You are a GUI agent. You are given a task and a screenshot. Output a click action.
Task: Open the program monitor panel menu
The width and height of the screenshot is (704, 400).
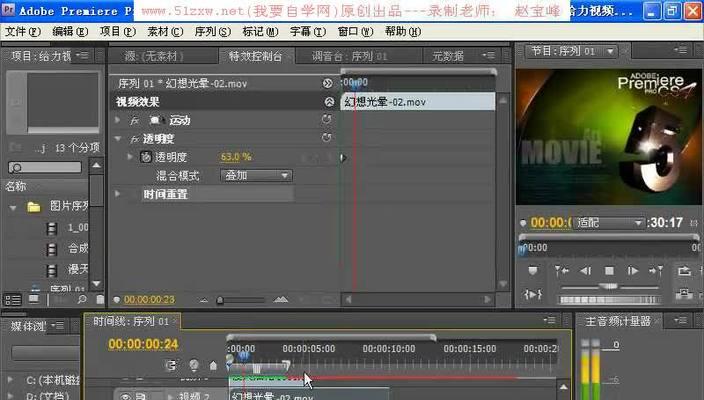click(680, 50)
